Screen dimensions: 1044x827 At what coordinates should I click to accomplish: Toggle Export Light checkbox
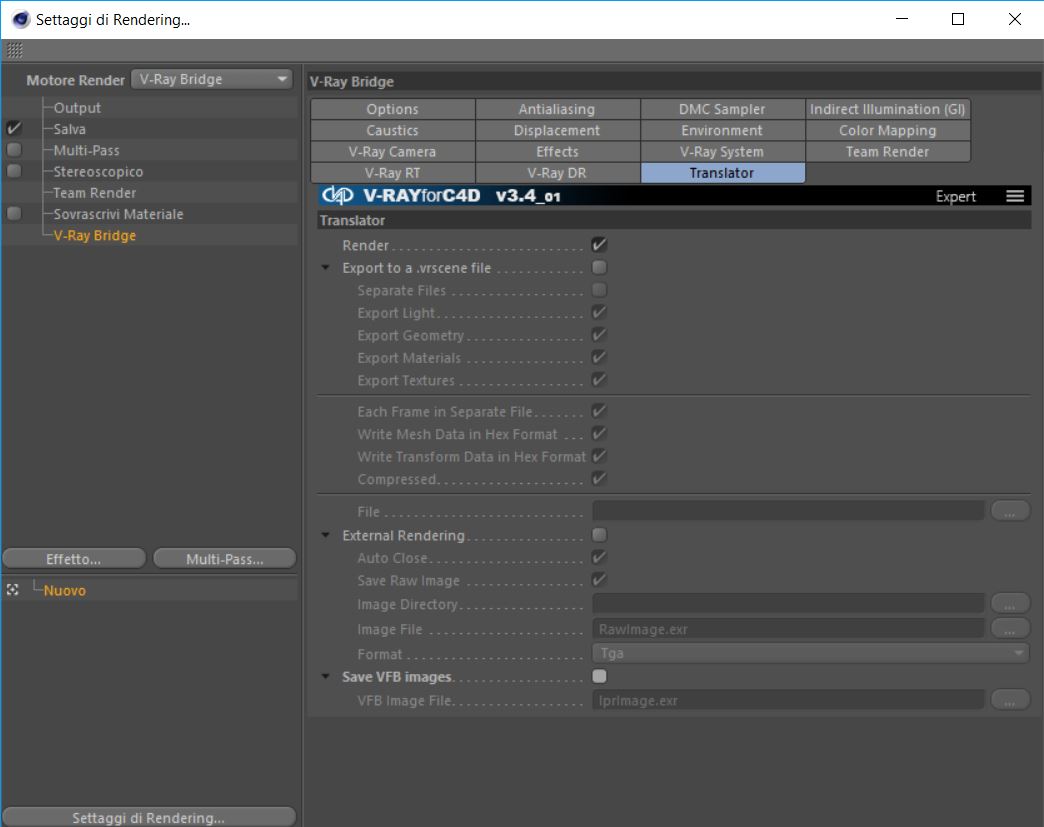[599, 312]
